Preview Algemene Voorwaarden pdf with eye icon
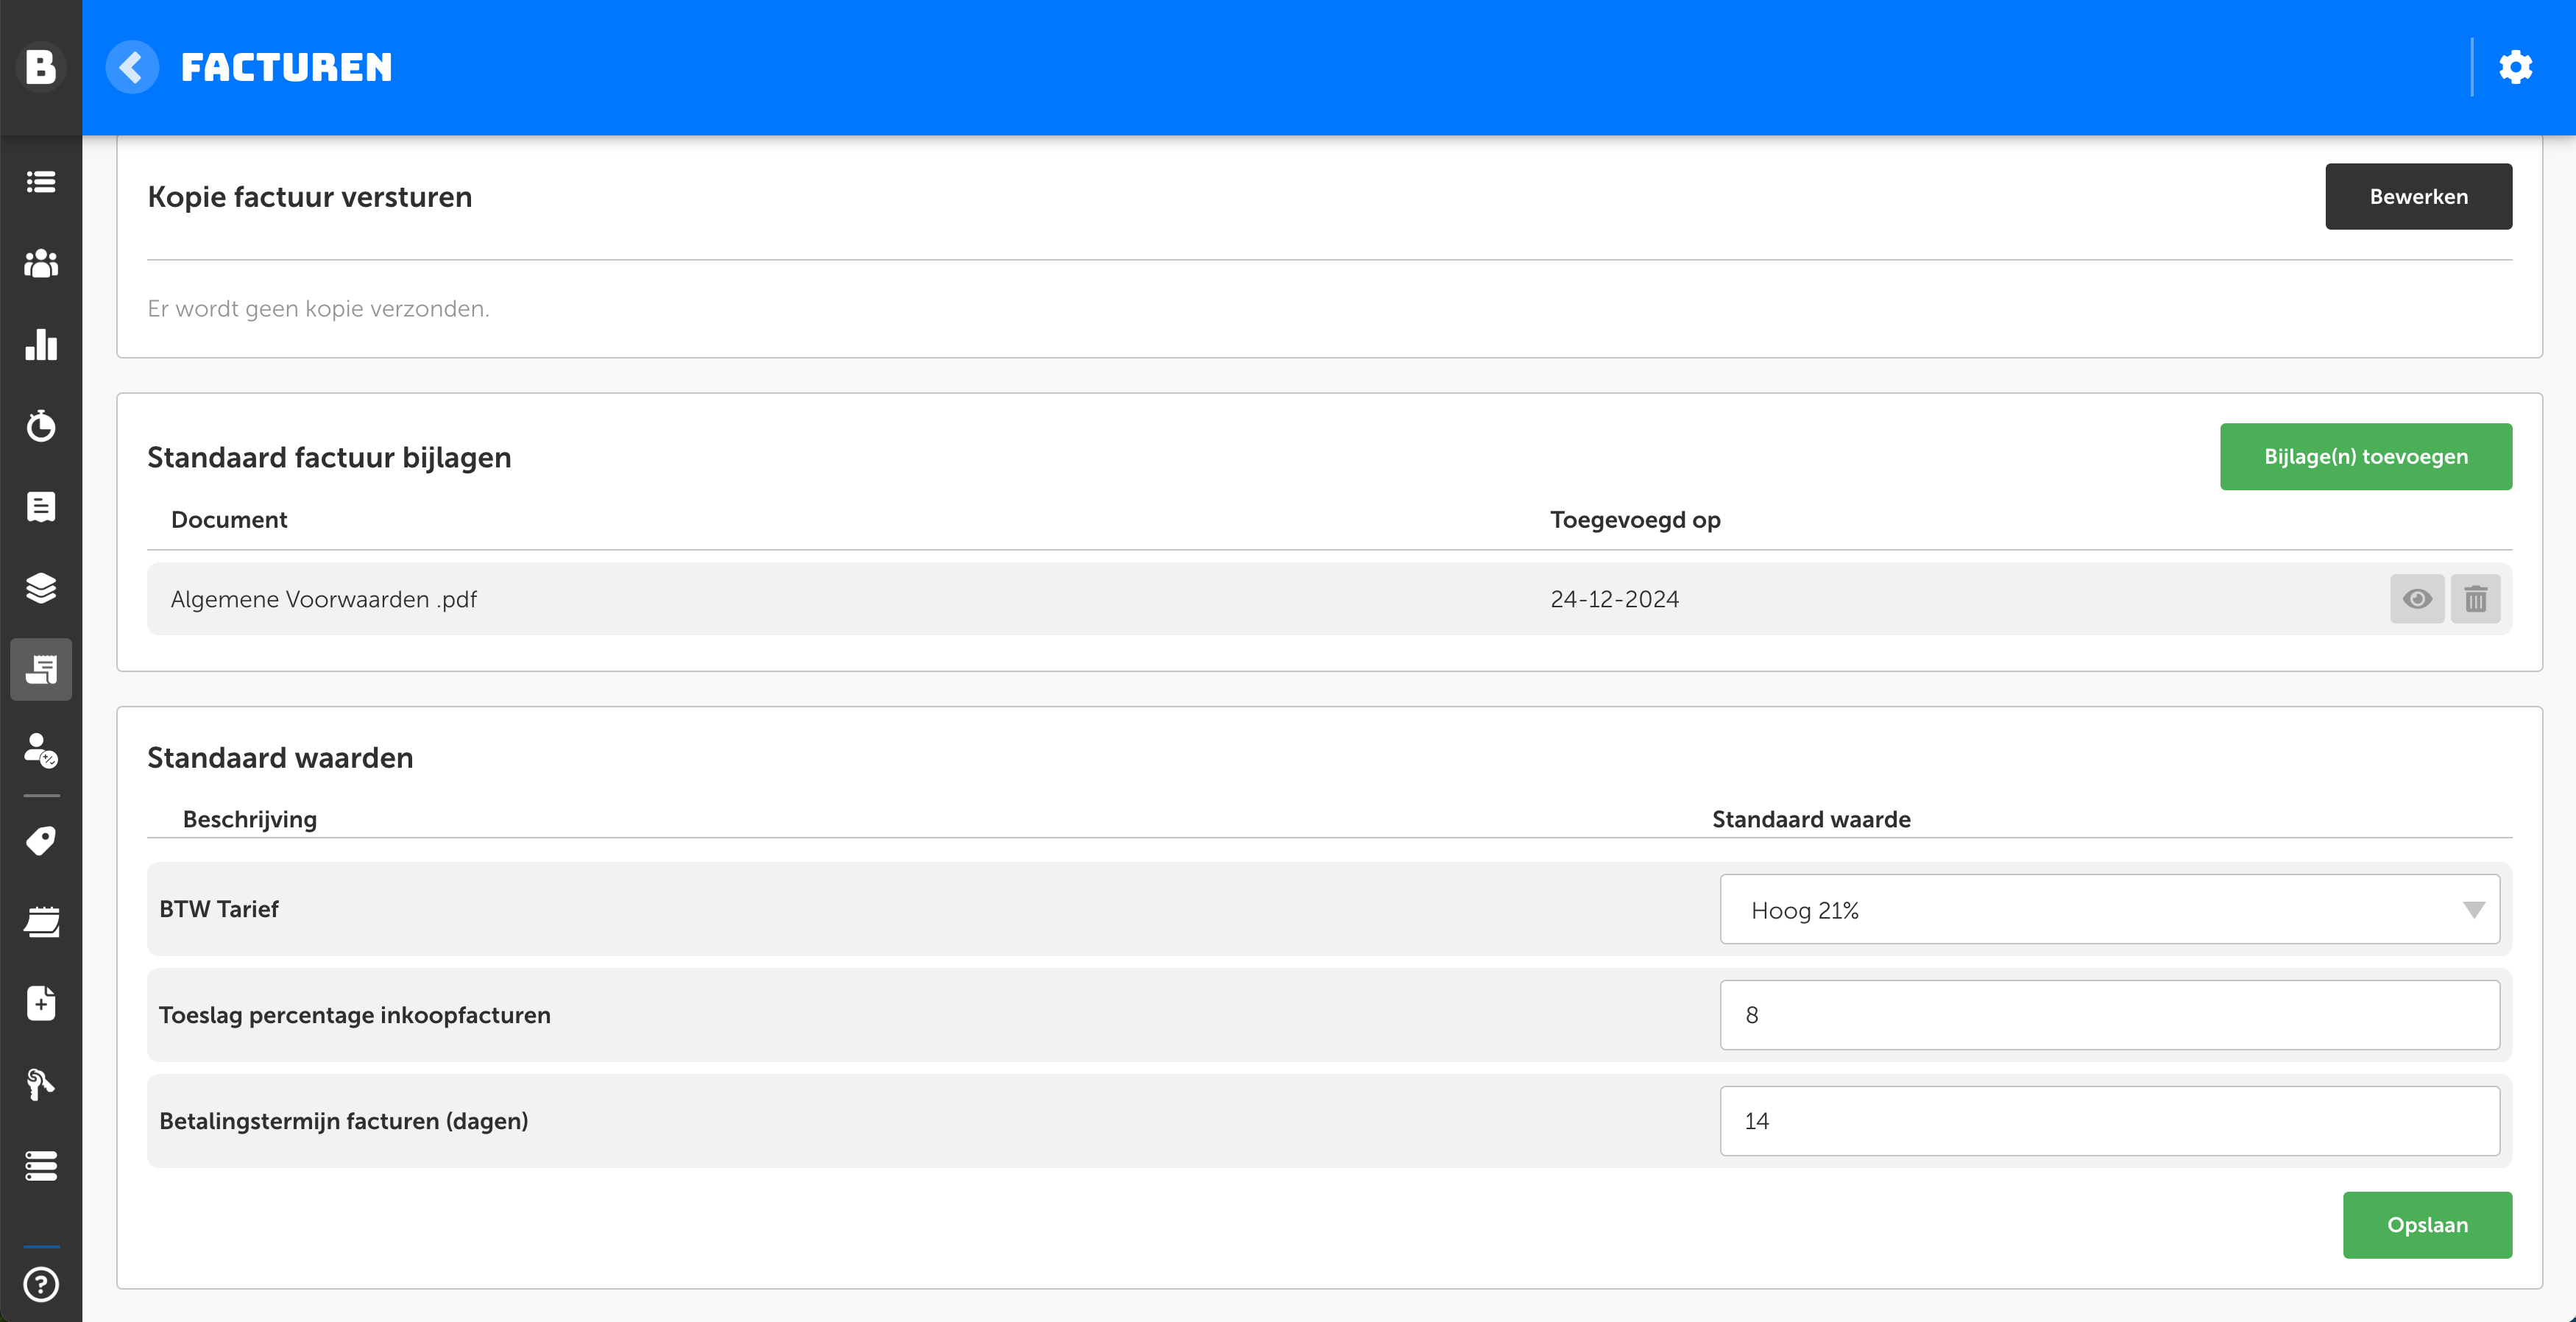This screenshot has height=1322, width=2576. point(2417,599)
